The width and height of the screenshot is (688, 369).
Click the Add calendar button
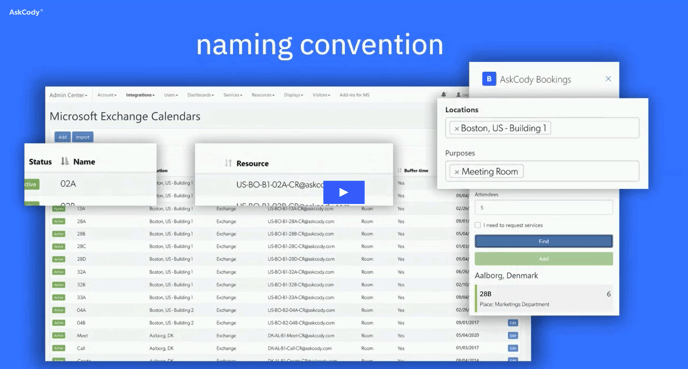63,137
